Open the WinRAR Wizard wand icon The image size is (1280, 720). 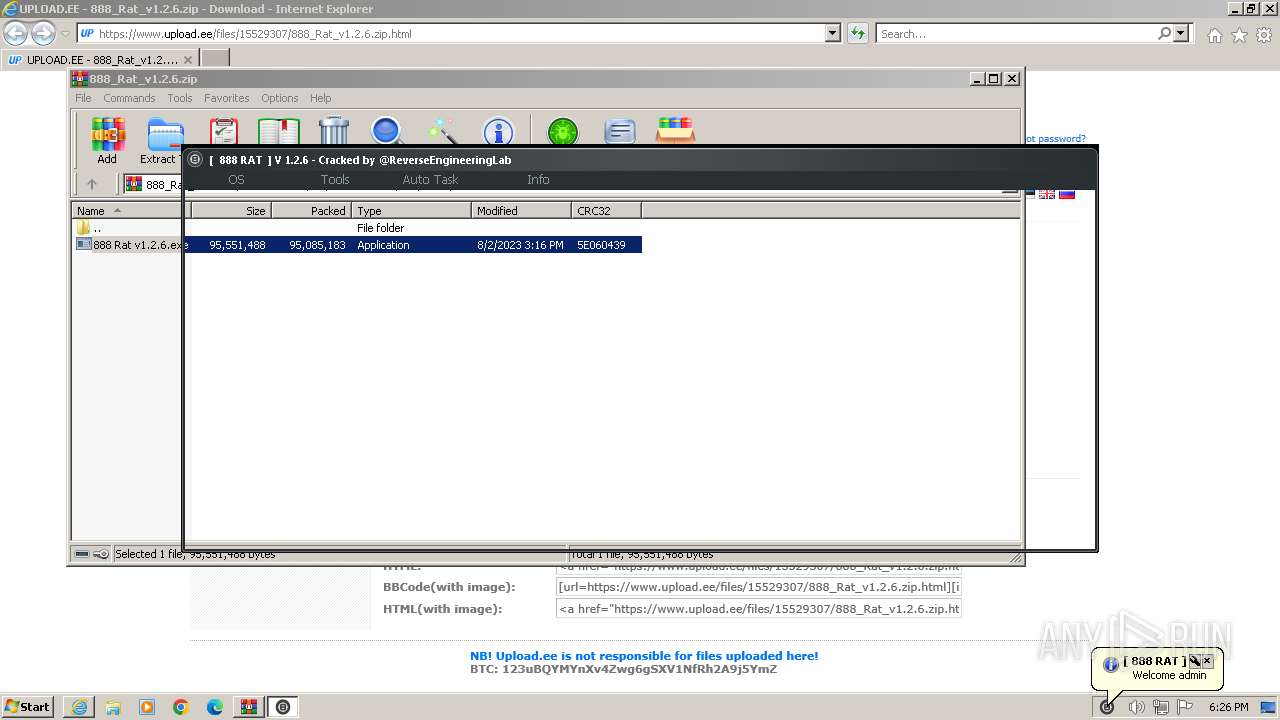click(442, 132)
